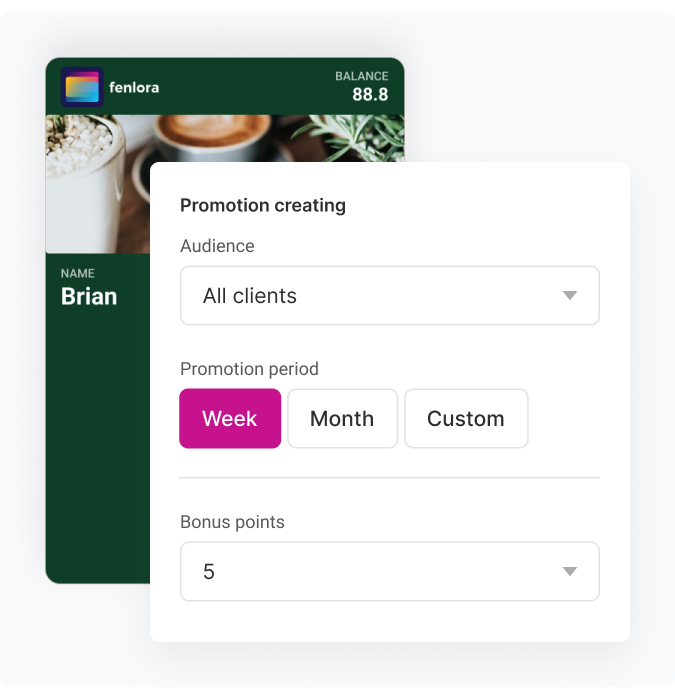Click the Bonus points field label

point(232,522)
